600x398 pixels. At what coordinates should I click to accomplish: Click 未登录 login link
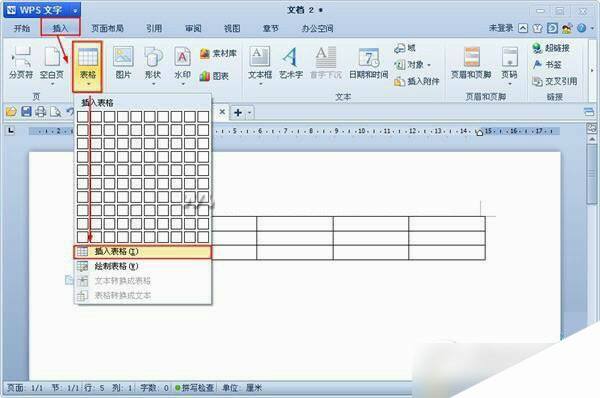pyautogui.click(x=501, y=28)
